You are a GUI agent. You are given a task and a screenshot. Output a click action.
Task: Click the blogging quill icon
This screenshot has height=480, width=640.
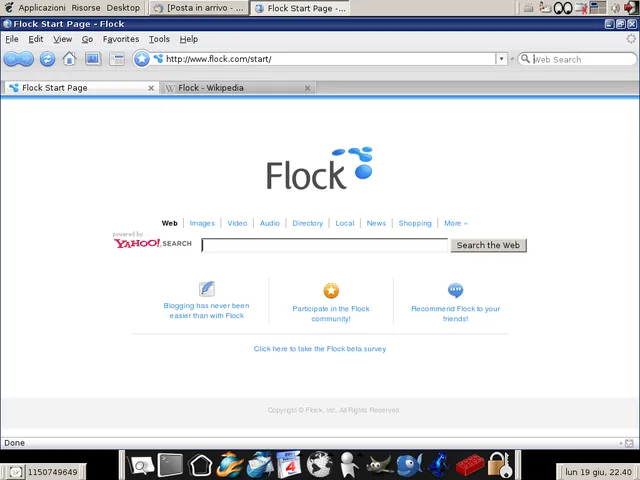(x=207, y=290)
